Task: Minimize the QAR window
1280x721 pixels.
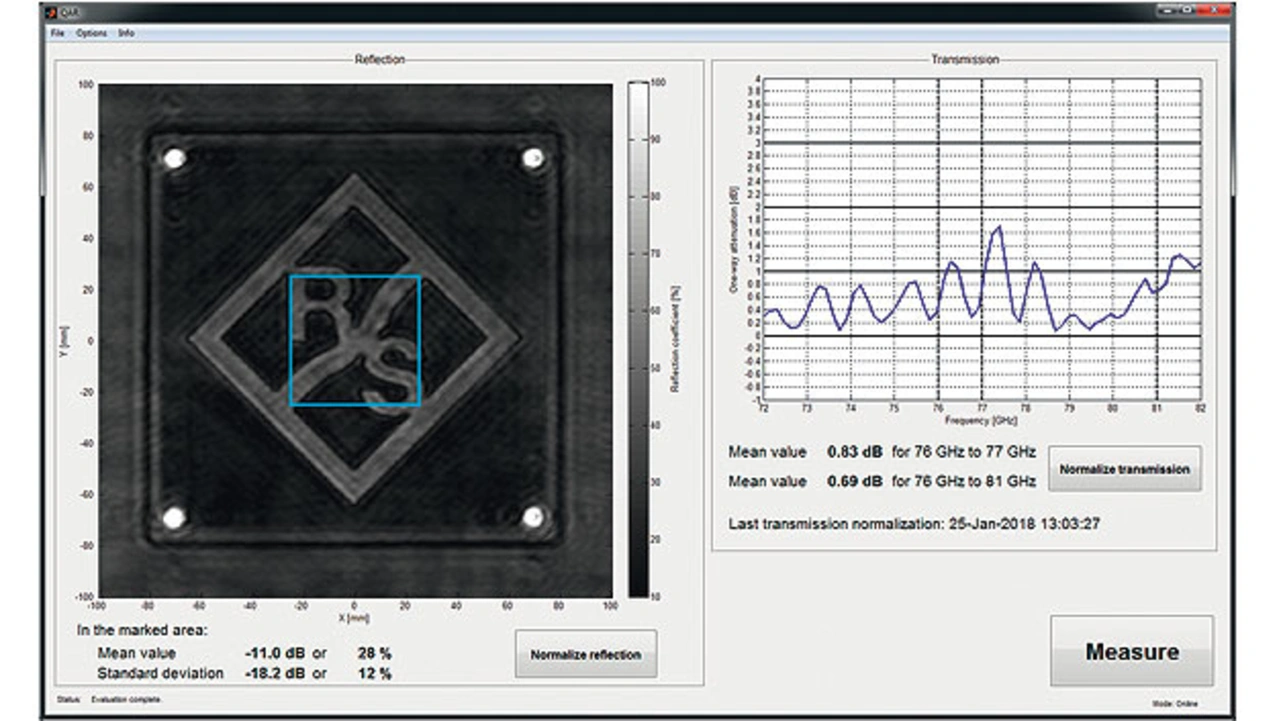Action: 1166,12
